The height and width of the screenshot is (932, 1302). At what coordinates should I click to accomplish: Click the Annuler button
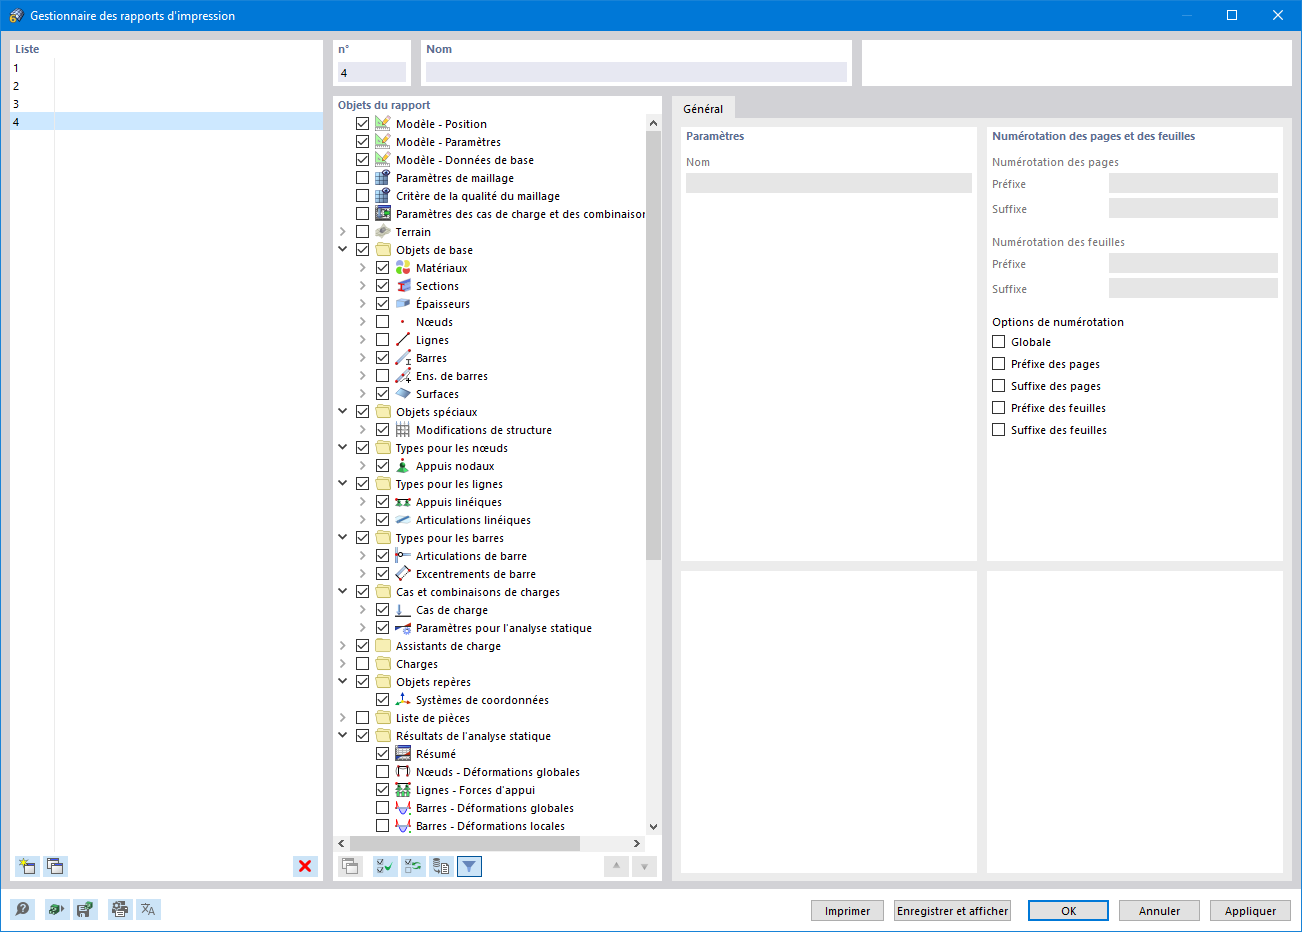[1160, 911]
